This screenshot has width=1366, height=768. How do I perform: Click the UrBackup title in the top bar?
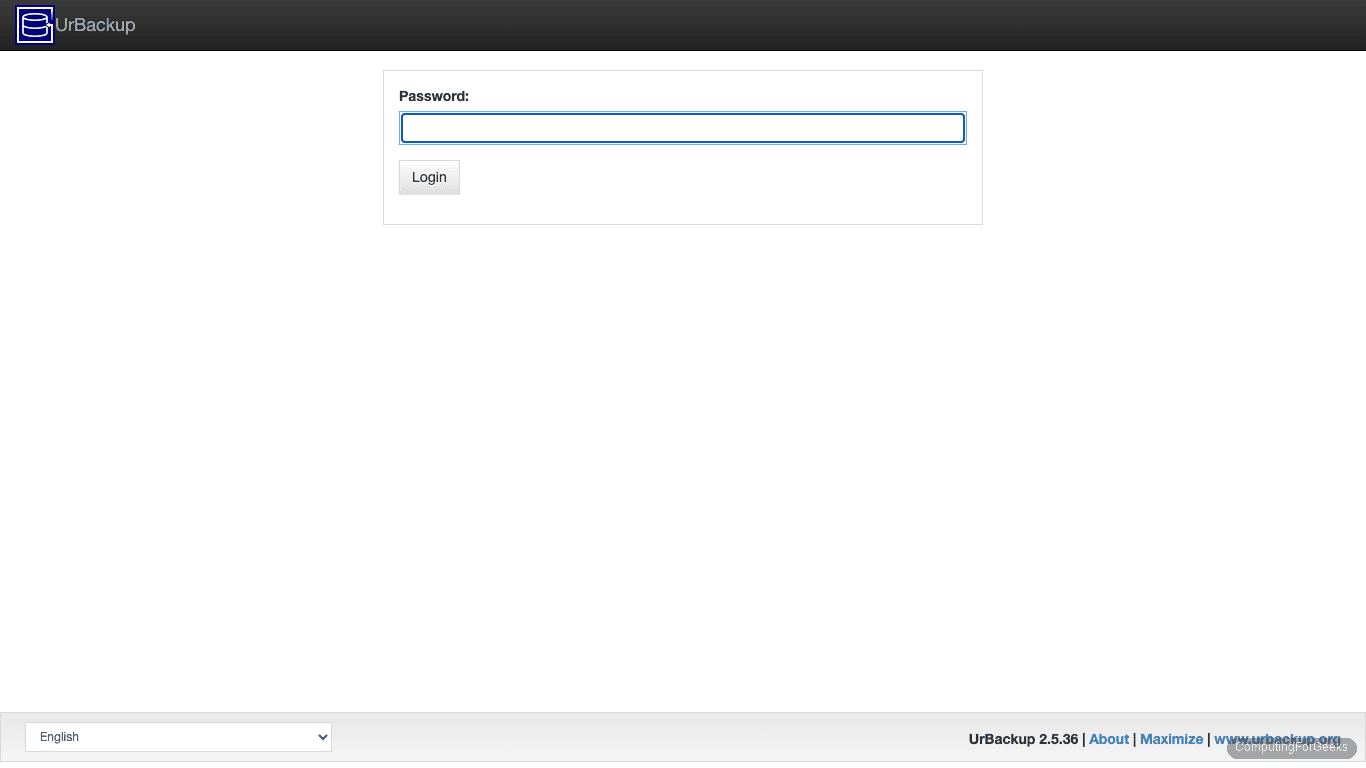(97, 25)
